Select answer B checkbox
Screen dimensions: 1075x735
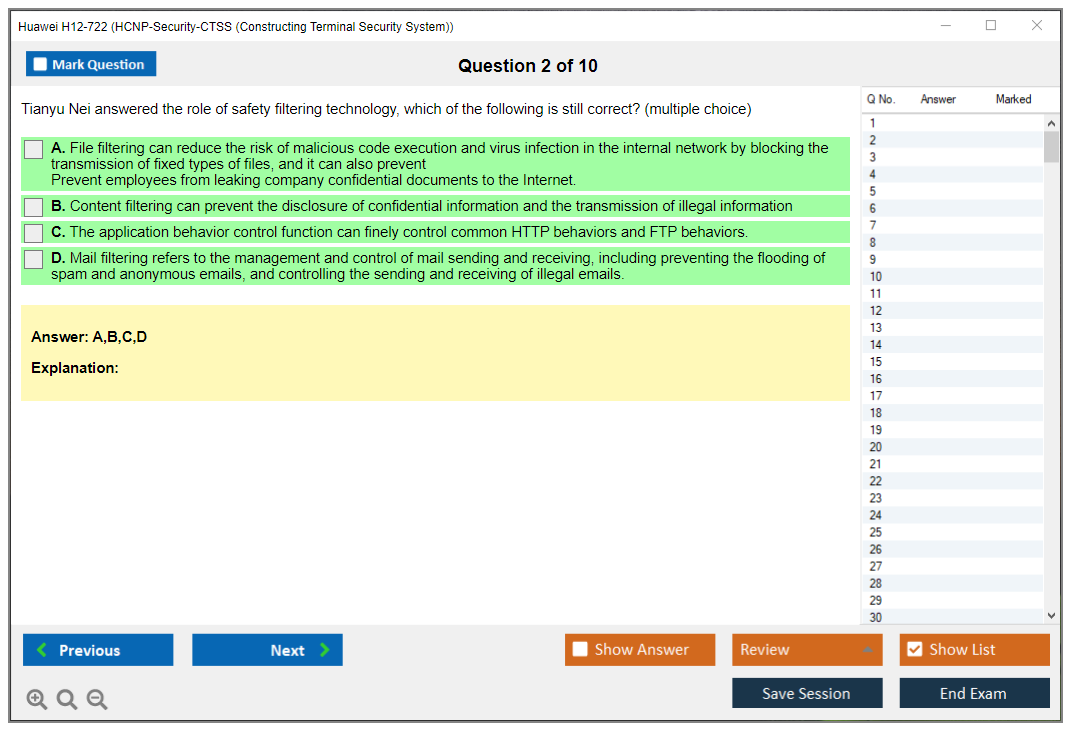[x=34, y=207]
